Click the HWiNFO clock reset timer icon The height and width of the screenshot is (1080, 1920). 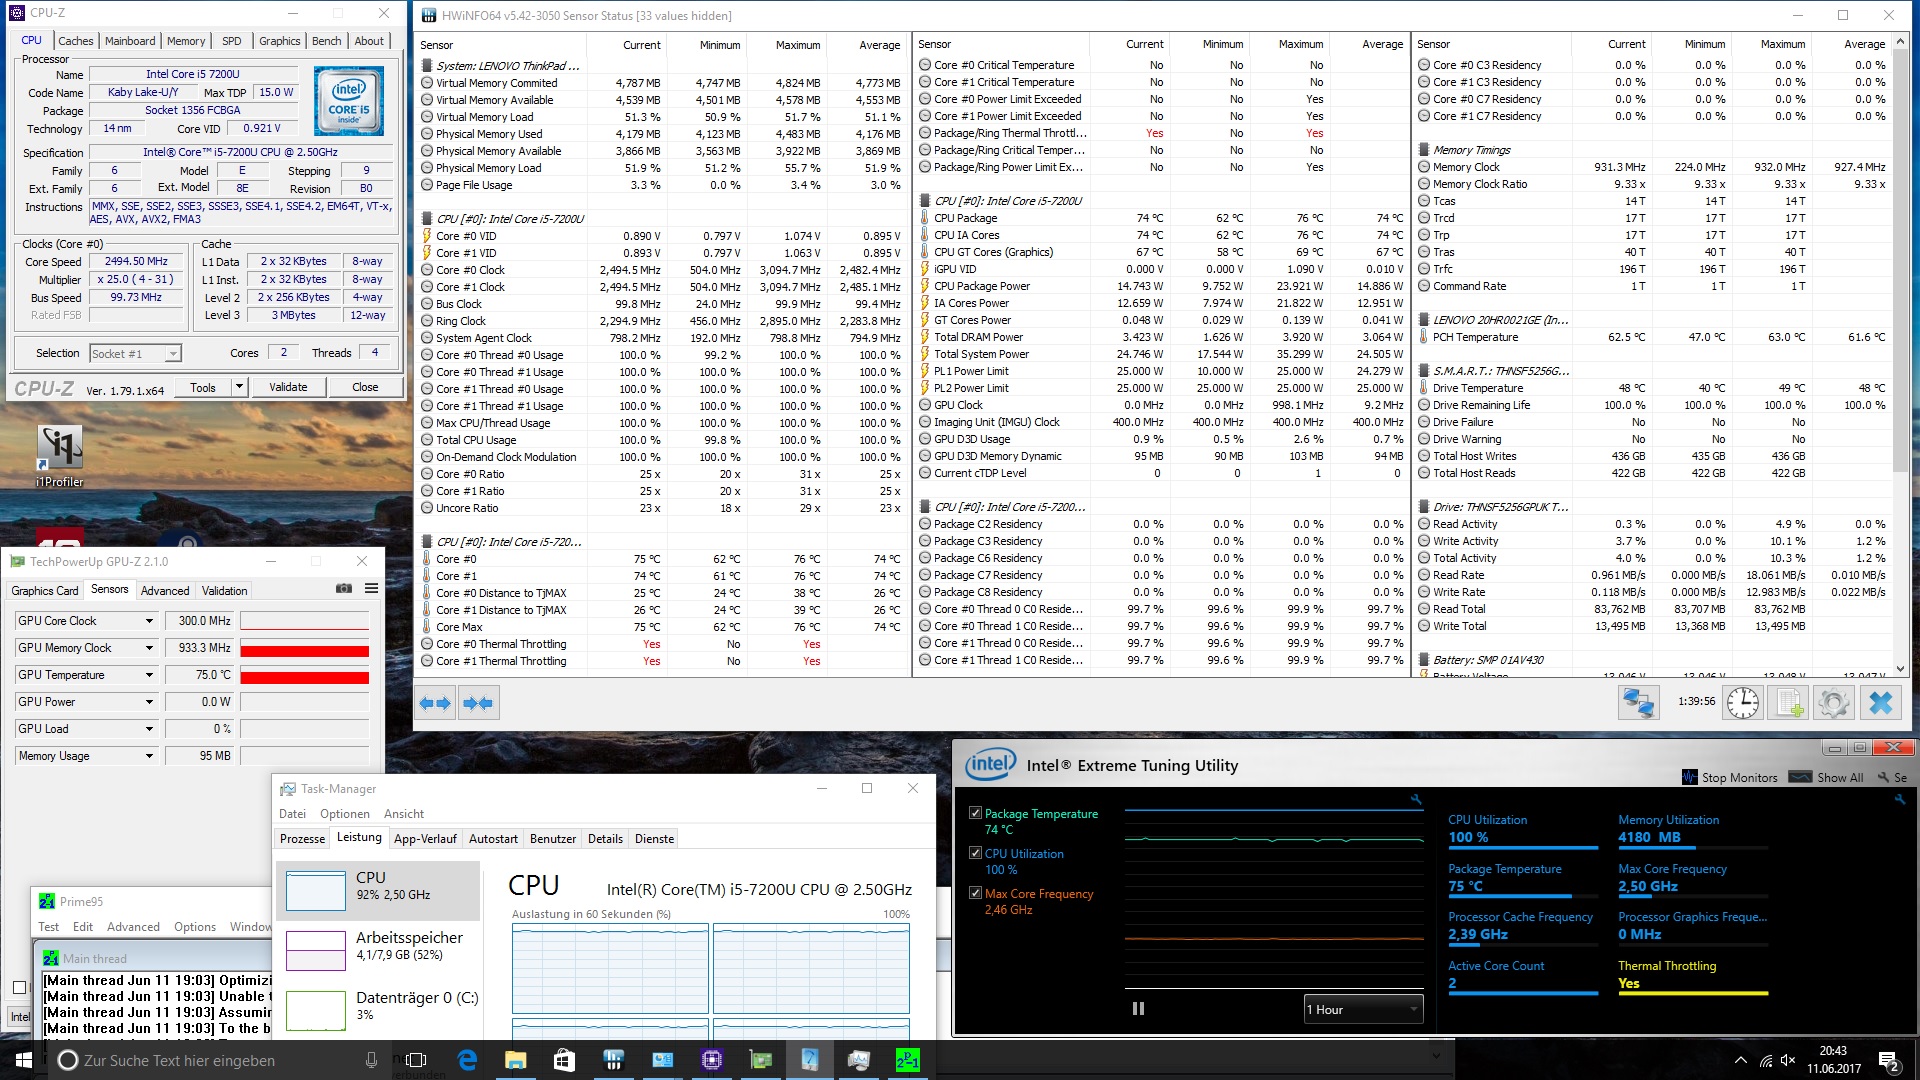pos(1743,703)
